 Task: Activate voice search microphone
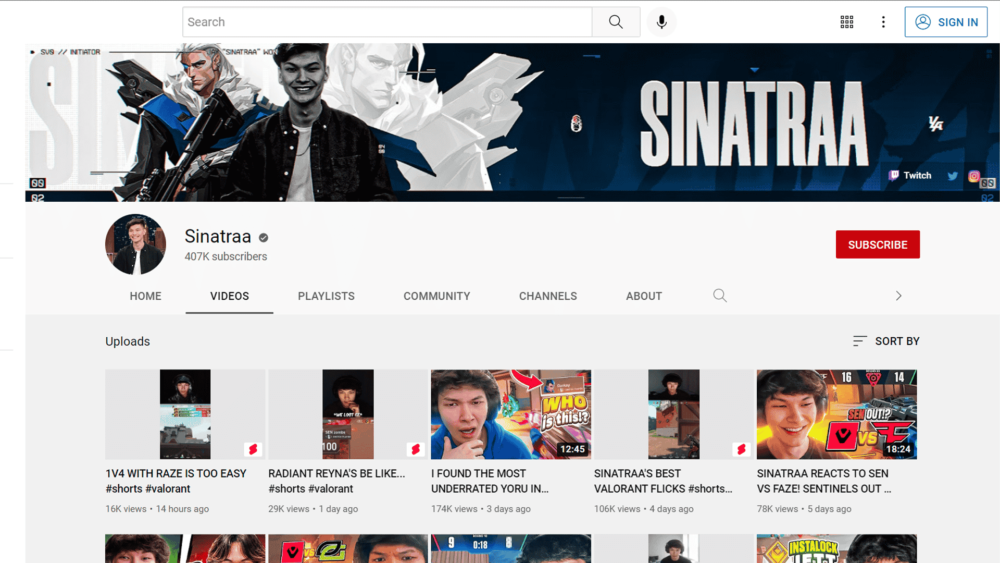[661, 22]
